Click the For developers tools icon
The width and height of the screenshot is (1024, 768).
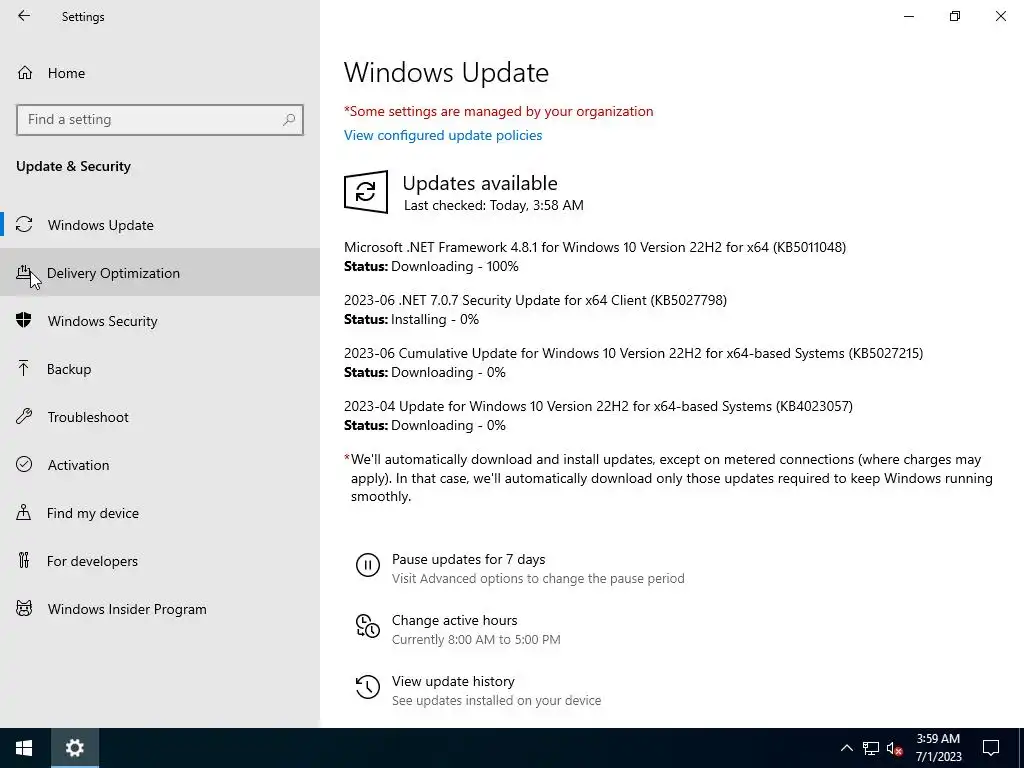24,560
